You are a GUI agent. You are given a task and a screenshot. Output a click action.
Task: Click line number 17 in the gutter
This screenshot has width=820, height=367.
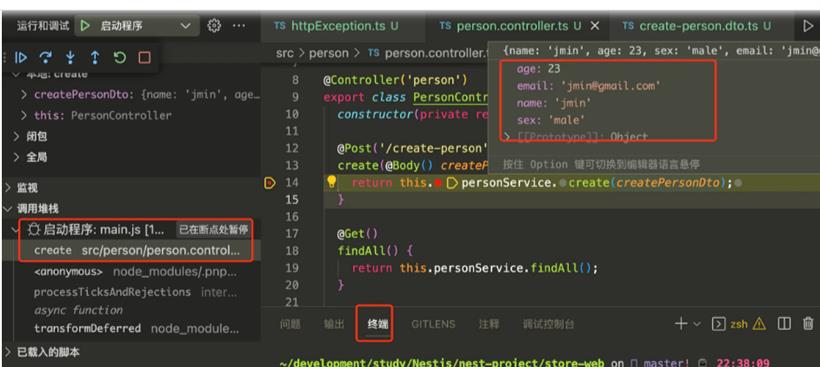tap(292, 234)
